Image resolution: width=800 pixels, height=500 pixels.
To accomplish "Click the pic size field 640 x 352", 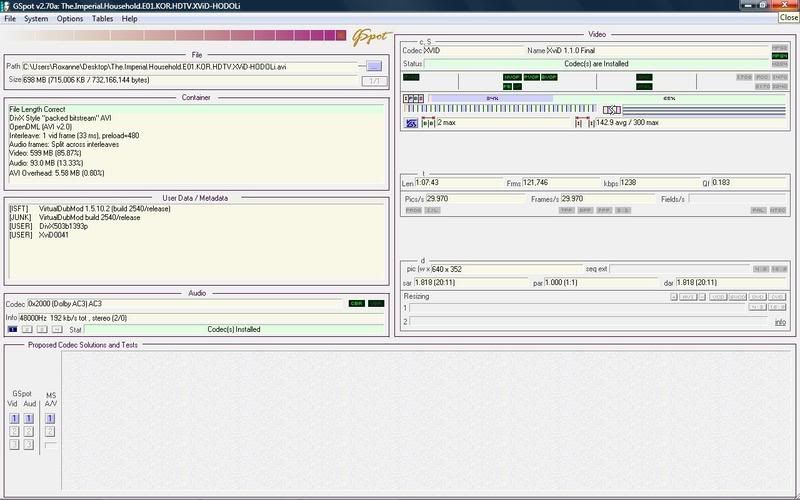I will [x=506, y=269].
